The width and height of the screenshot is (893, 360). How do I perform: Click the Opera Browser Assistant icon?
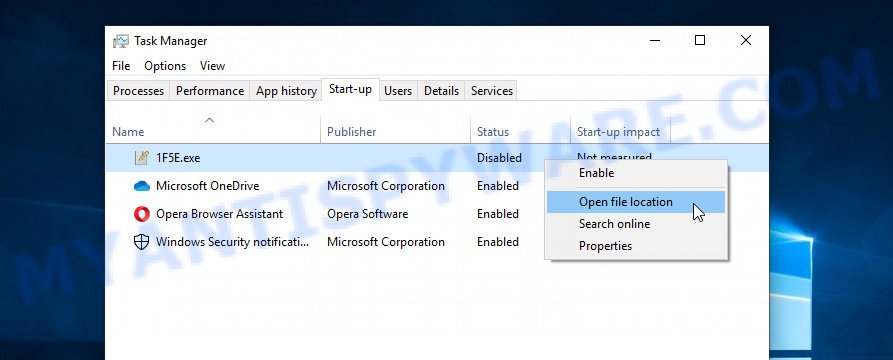pos(141,214)
